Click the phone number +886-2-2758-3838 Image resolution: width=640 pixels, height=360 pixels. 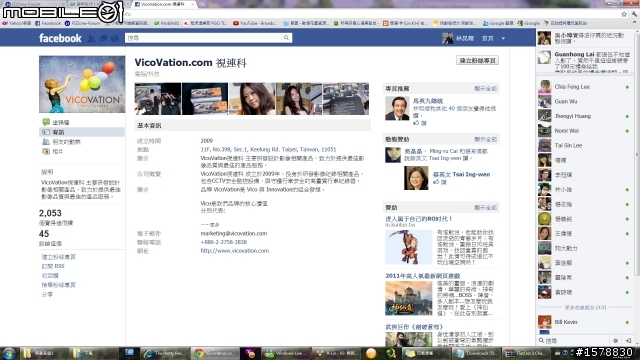click(224, 242)
